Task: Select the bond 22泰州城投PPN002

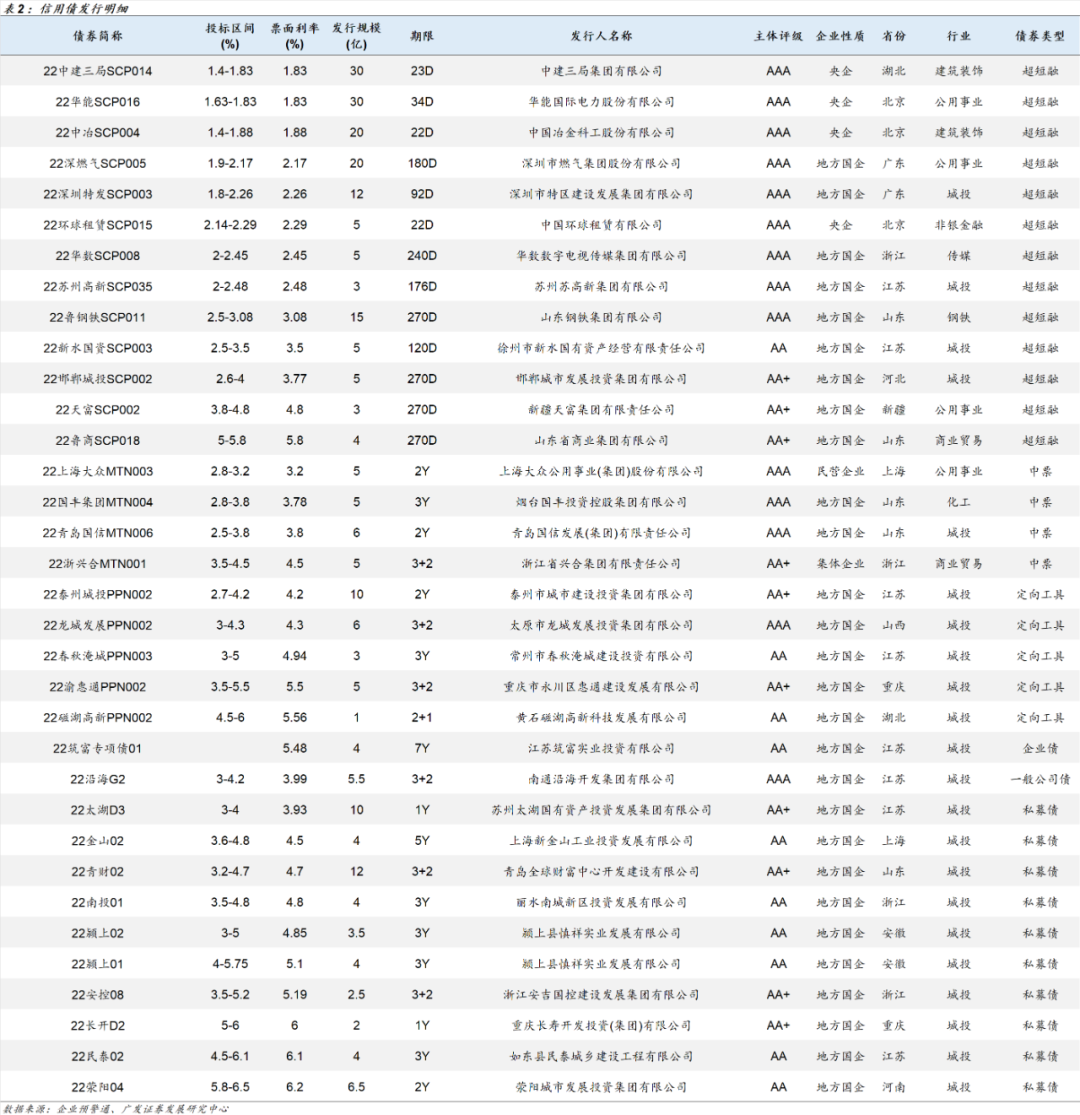Action: coord(97,594)
